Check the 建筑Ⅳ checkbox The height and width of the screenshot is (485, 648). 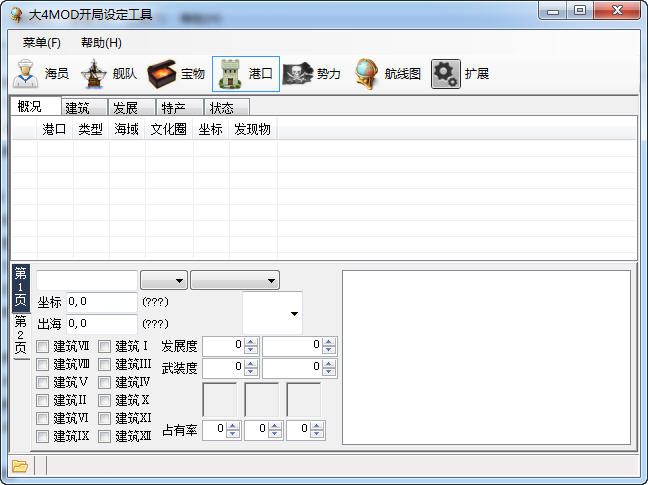pyautogui.click(x=105, y=382)
